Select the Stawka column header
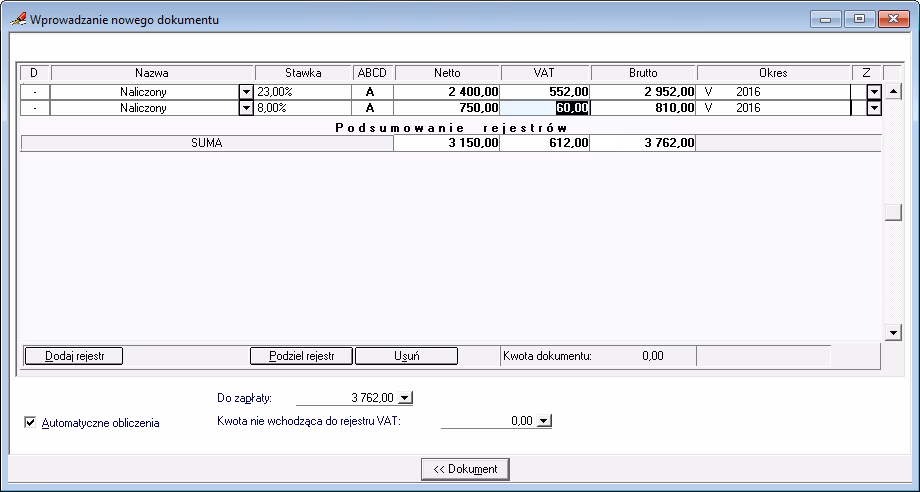The height and width of the screenshot is (492, 920). 303,73
